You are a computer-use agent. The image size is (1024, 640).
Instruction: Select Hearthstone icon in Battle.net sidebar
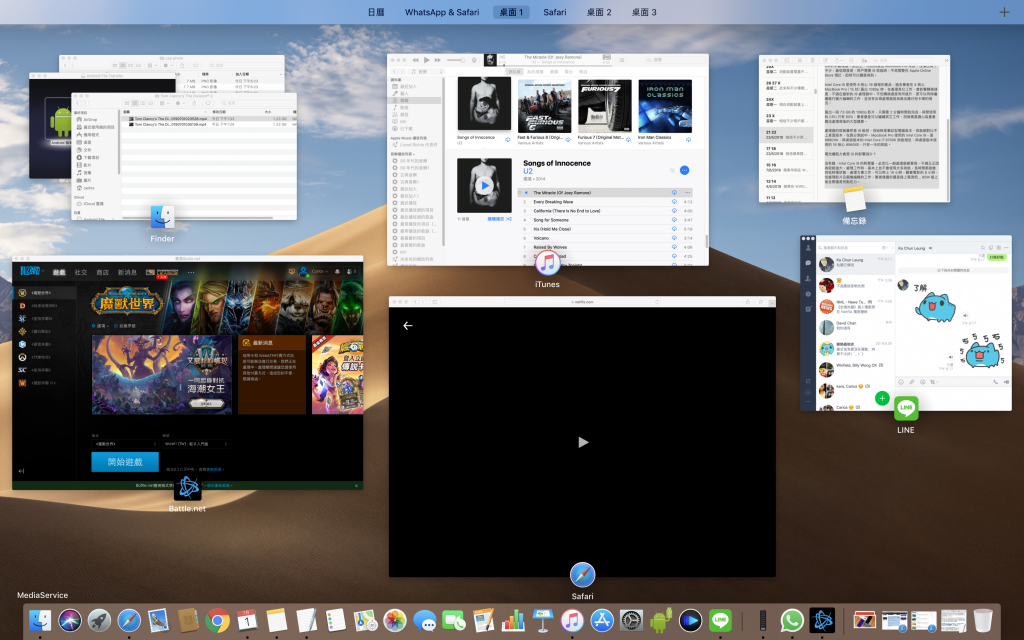point(22,331)
